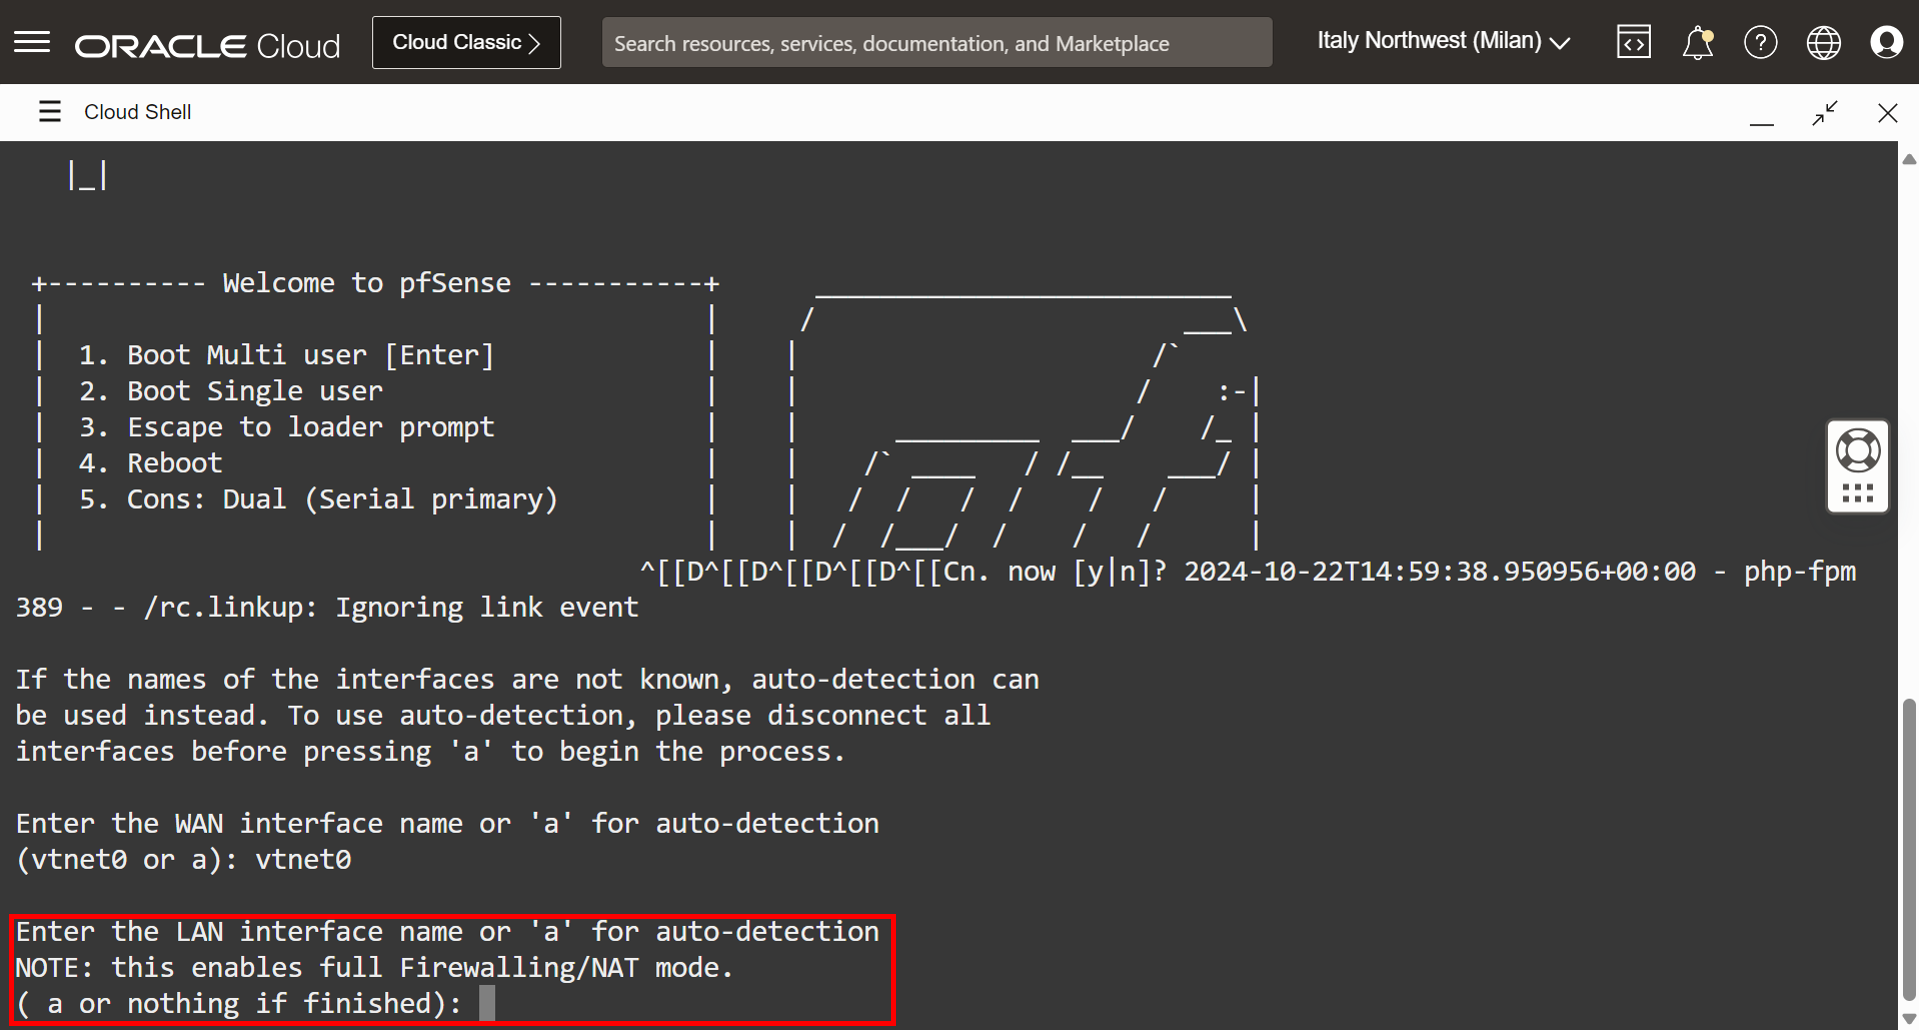The height and width of the screenshot is (1030, 1919).
Task: Click the terminal cursor after 'if finished):'
Action: pyautogui.click(x=487, y=1003)
